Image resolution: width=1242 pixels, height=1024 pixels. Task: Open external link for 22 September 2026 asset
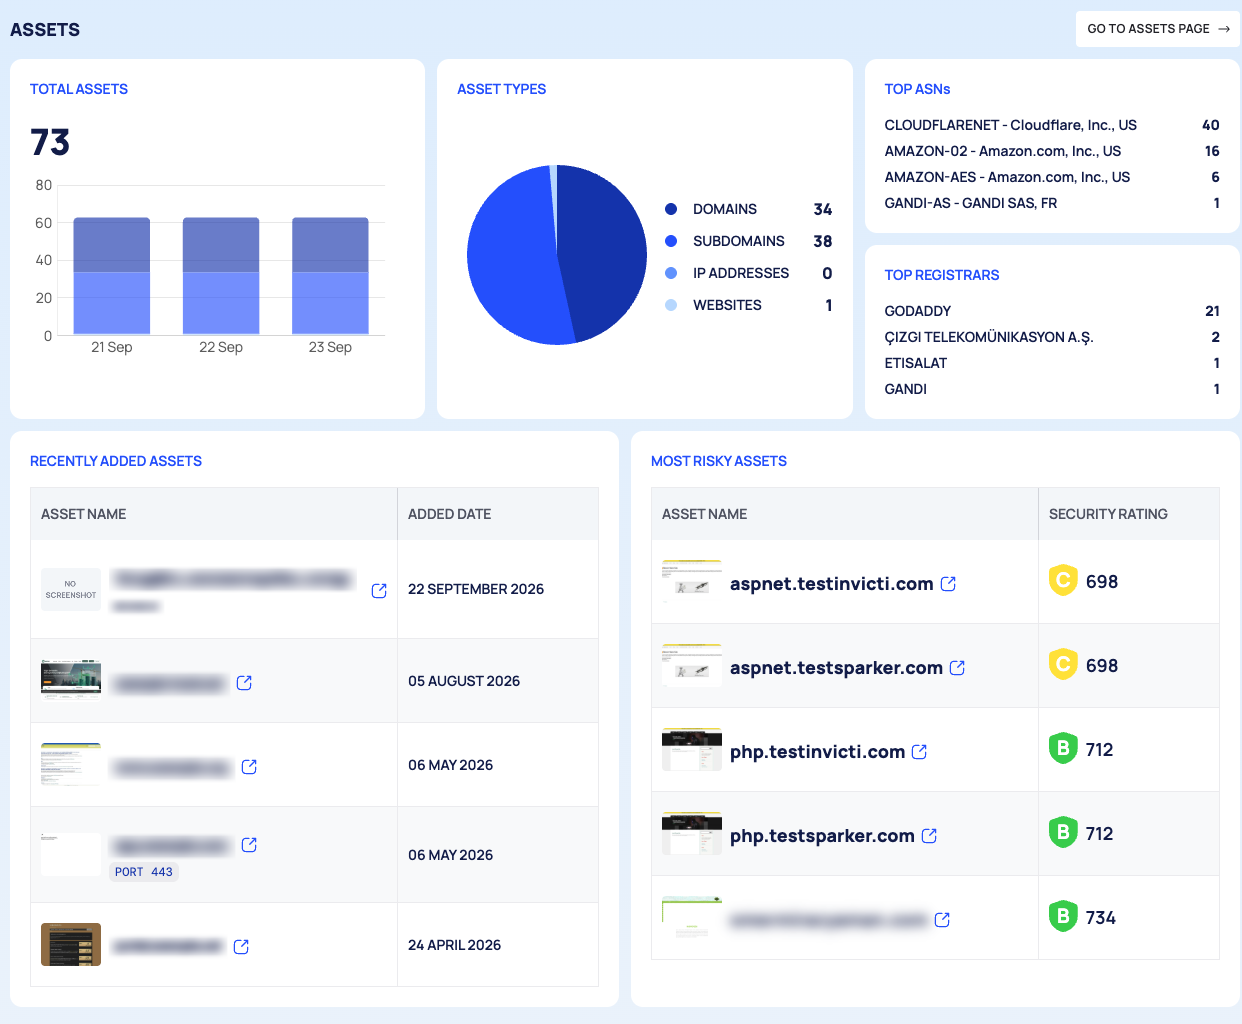click(x=379, y=591)
